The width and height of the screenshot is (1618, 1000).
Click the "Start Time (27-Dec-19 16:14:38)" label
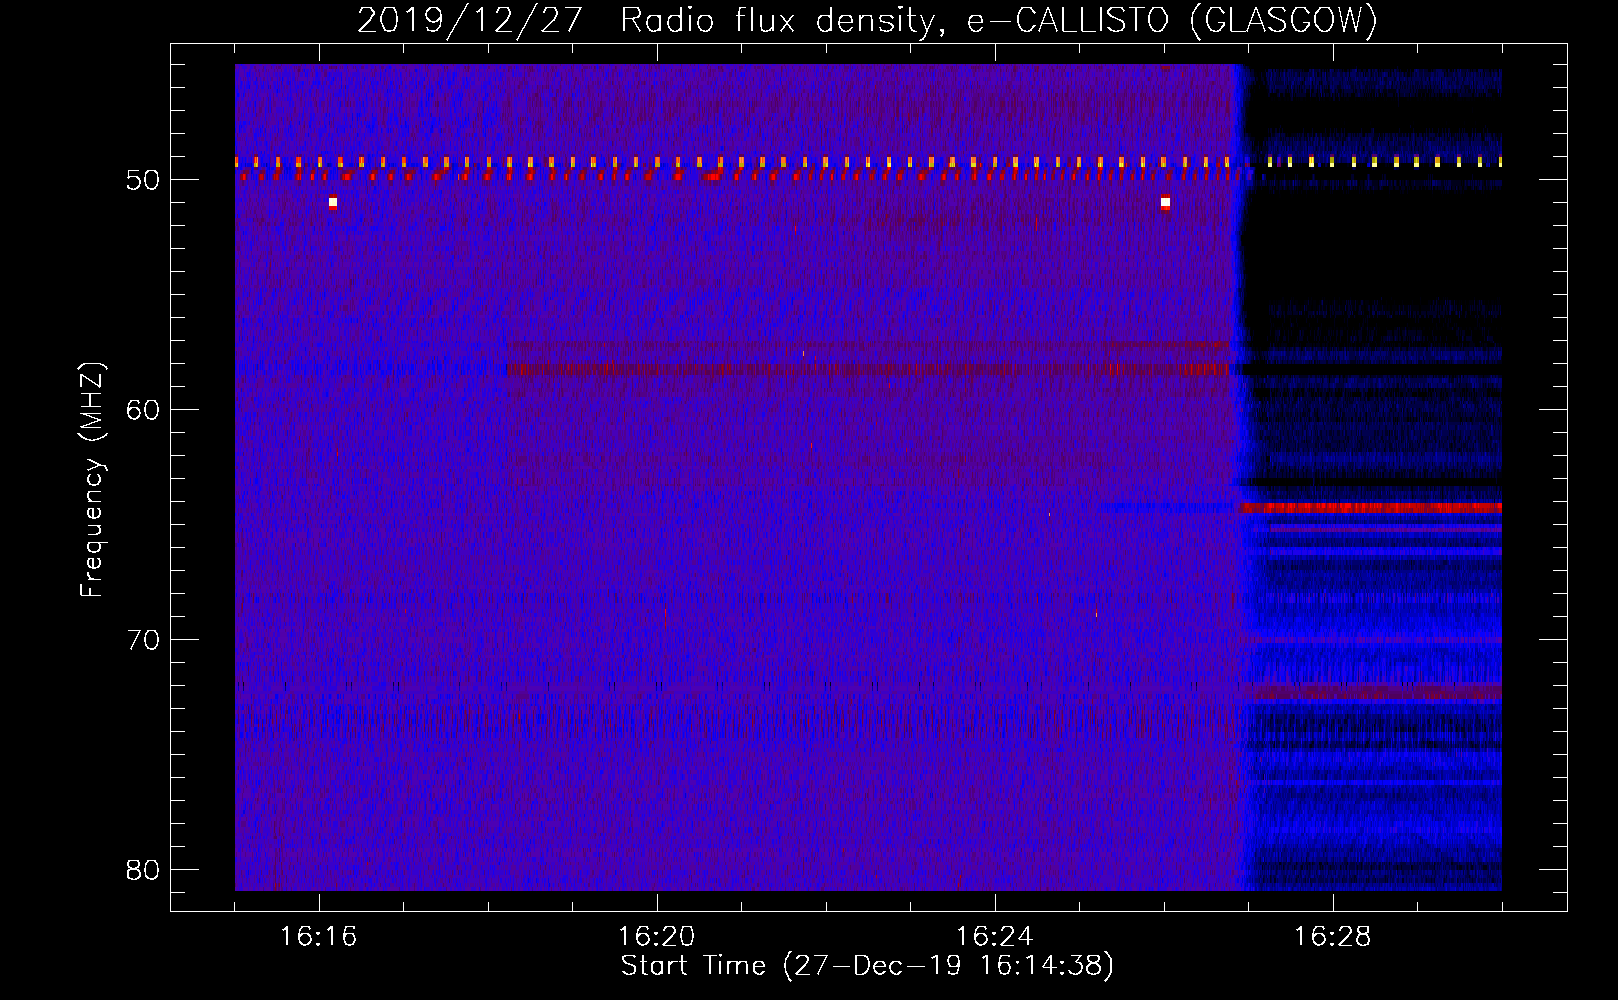867,966
